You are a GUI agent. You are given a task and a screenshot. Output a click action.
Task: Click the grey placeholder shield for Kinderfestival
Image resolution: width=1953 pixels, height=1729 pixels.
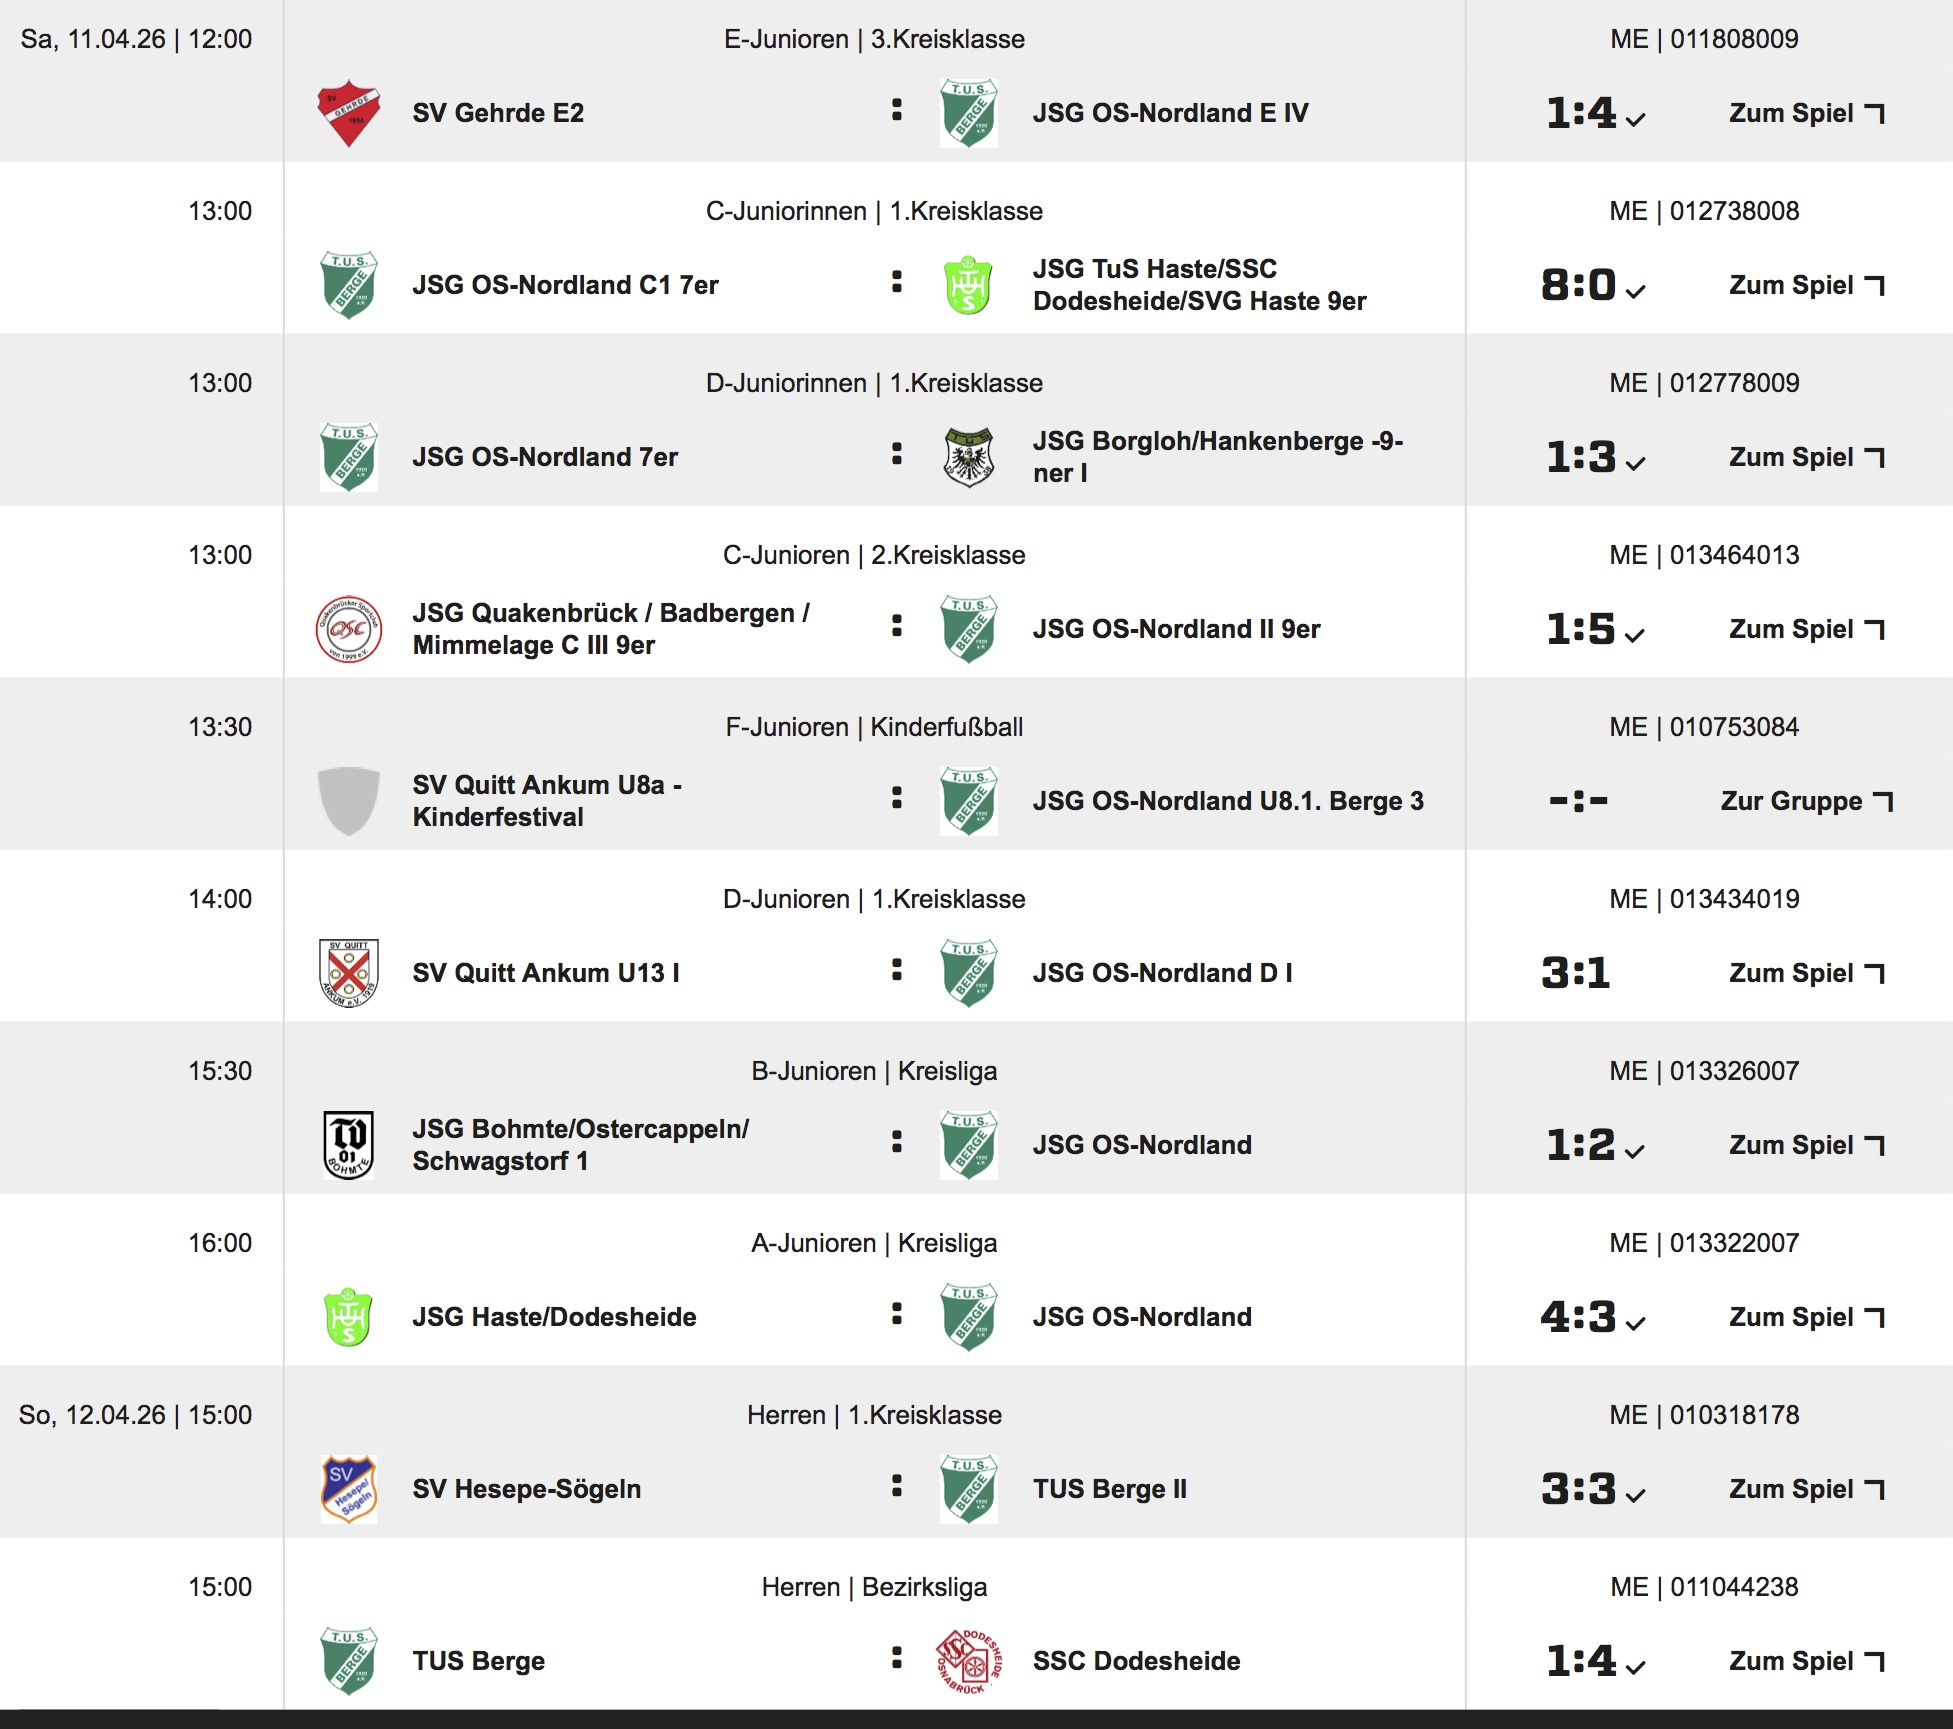(x=348, y=801)
